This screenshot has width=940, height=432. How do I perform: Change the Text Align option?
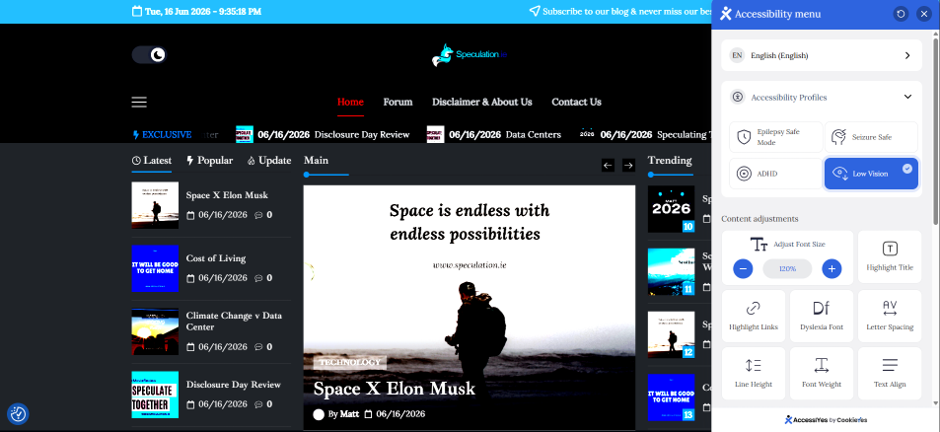[x=890, y=373]
